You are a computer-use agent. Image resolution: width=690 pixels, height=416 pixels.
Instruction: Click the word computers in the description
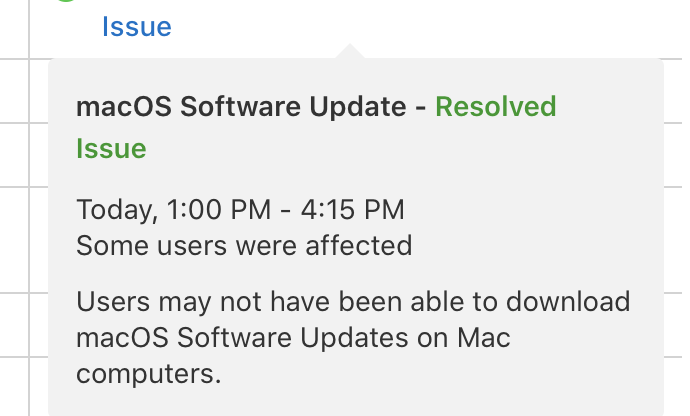(148, 373)
